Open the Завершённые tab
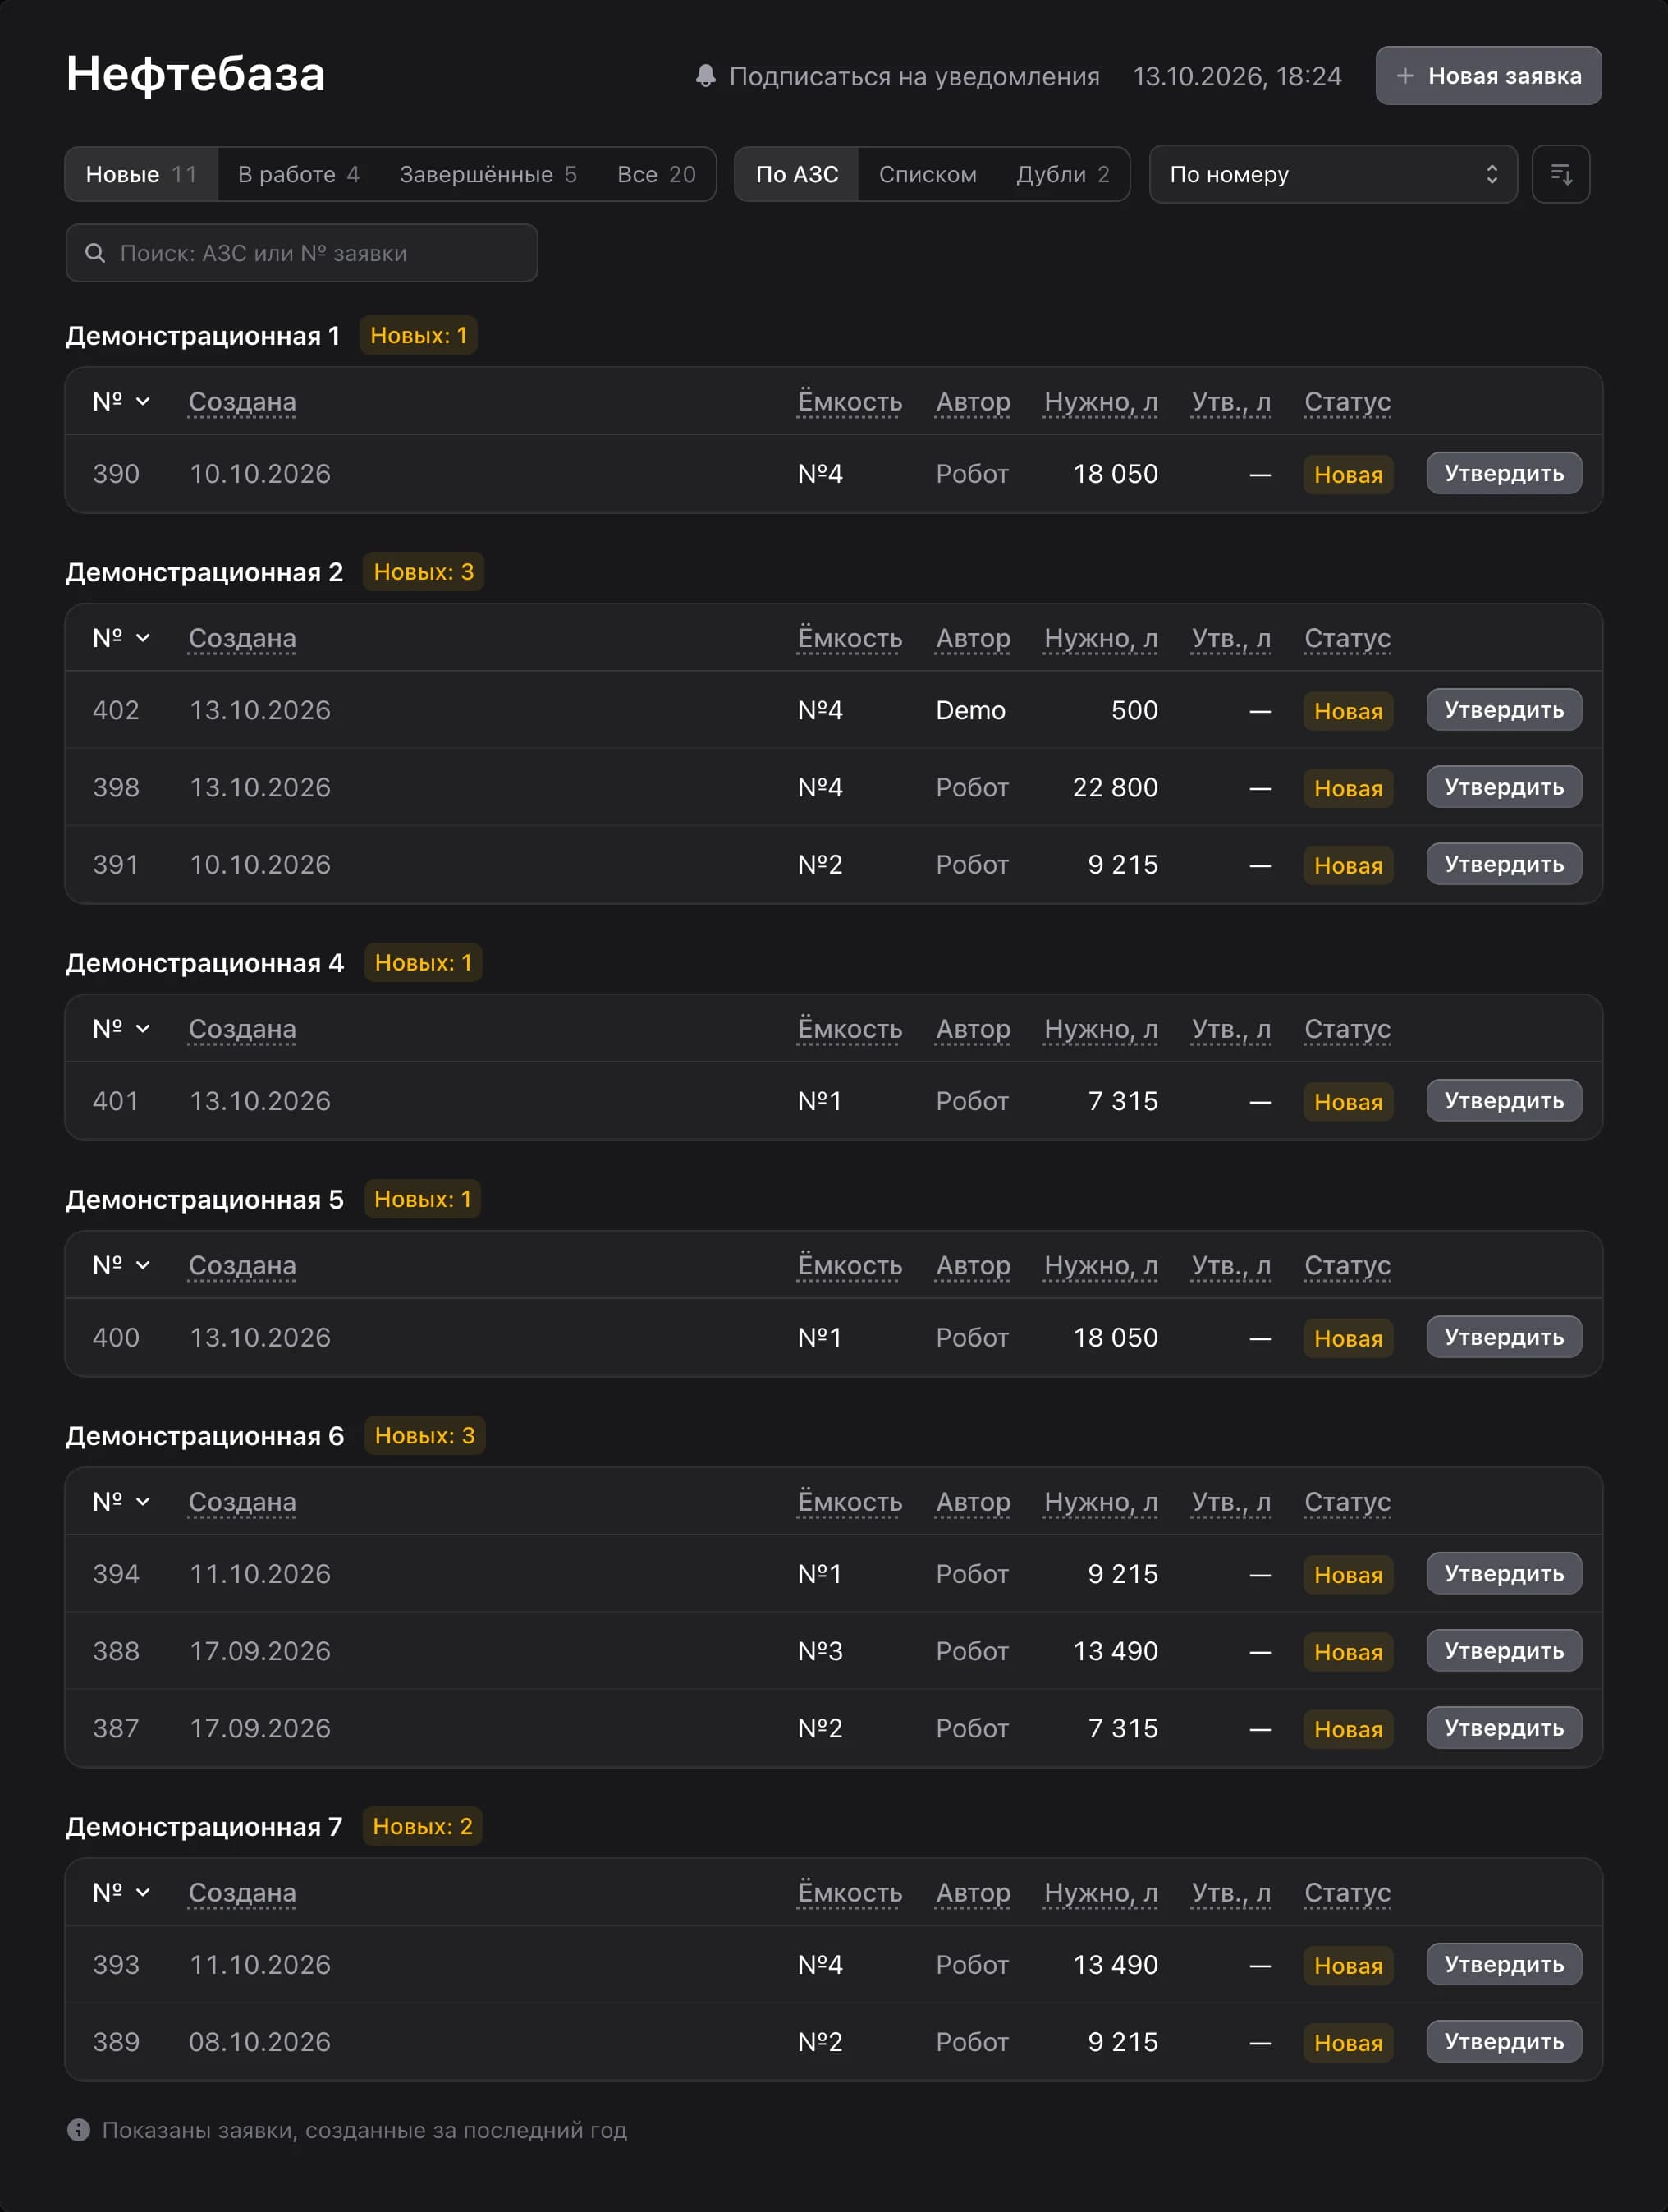The image size is (1668, 2212). tap(488, 175)
